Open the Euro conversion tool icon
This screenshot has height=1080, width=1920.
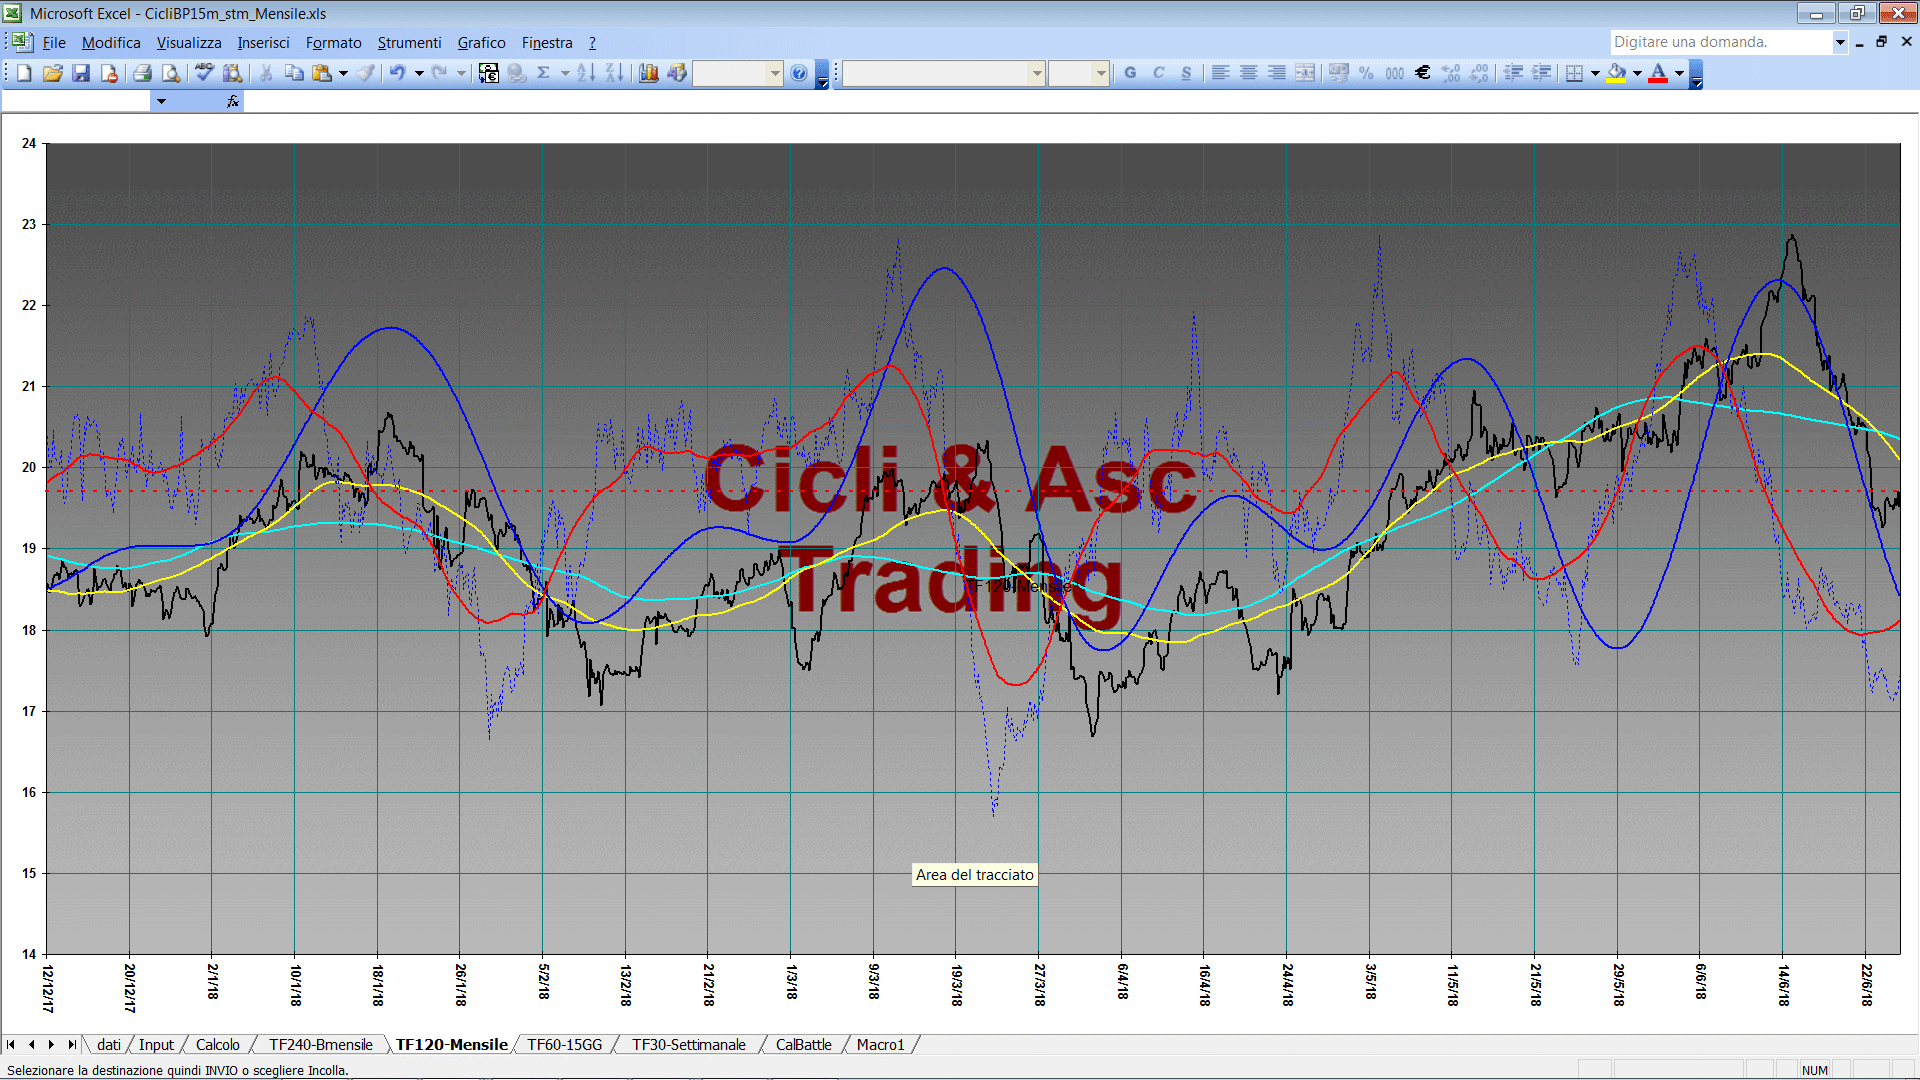pos(488,73)
